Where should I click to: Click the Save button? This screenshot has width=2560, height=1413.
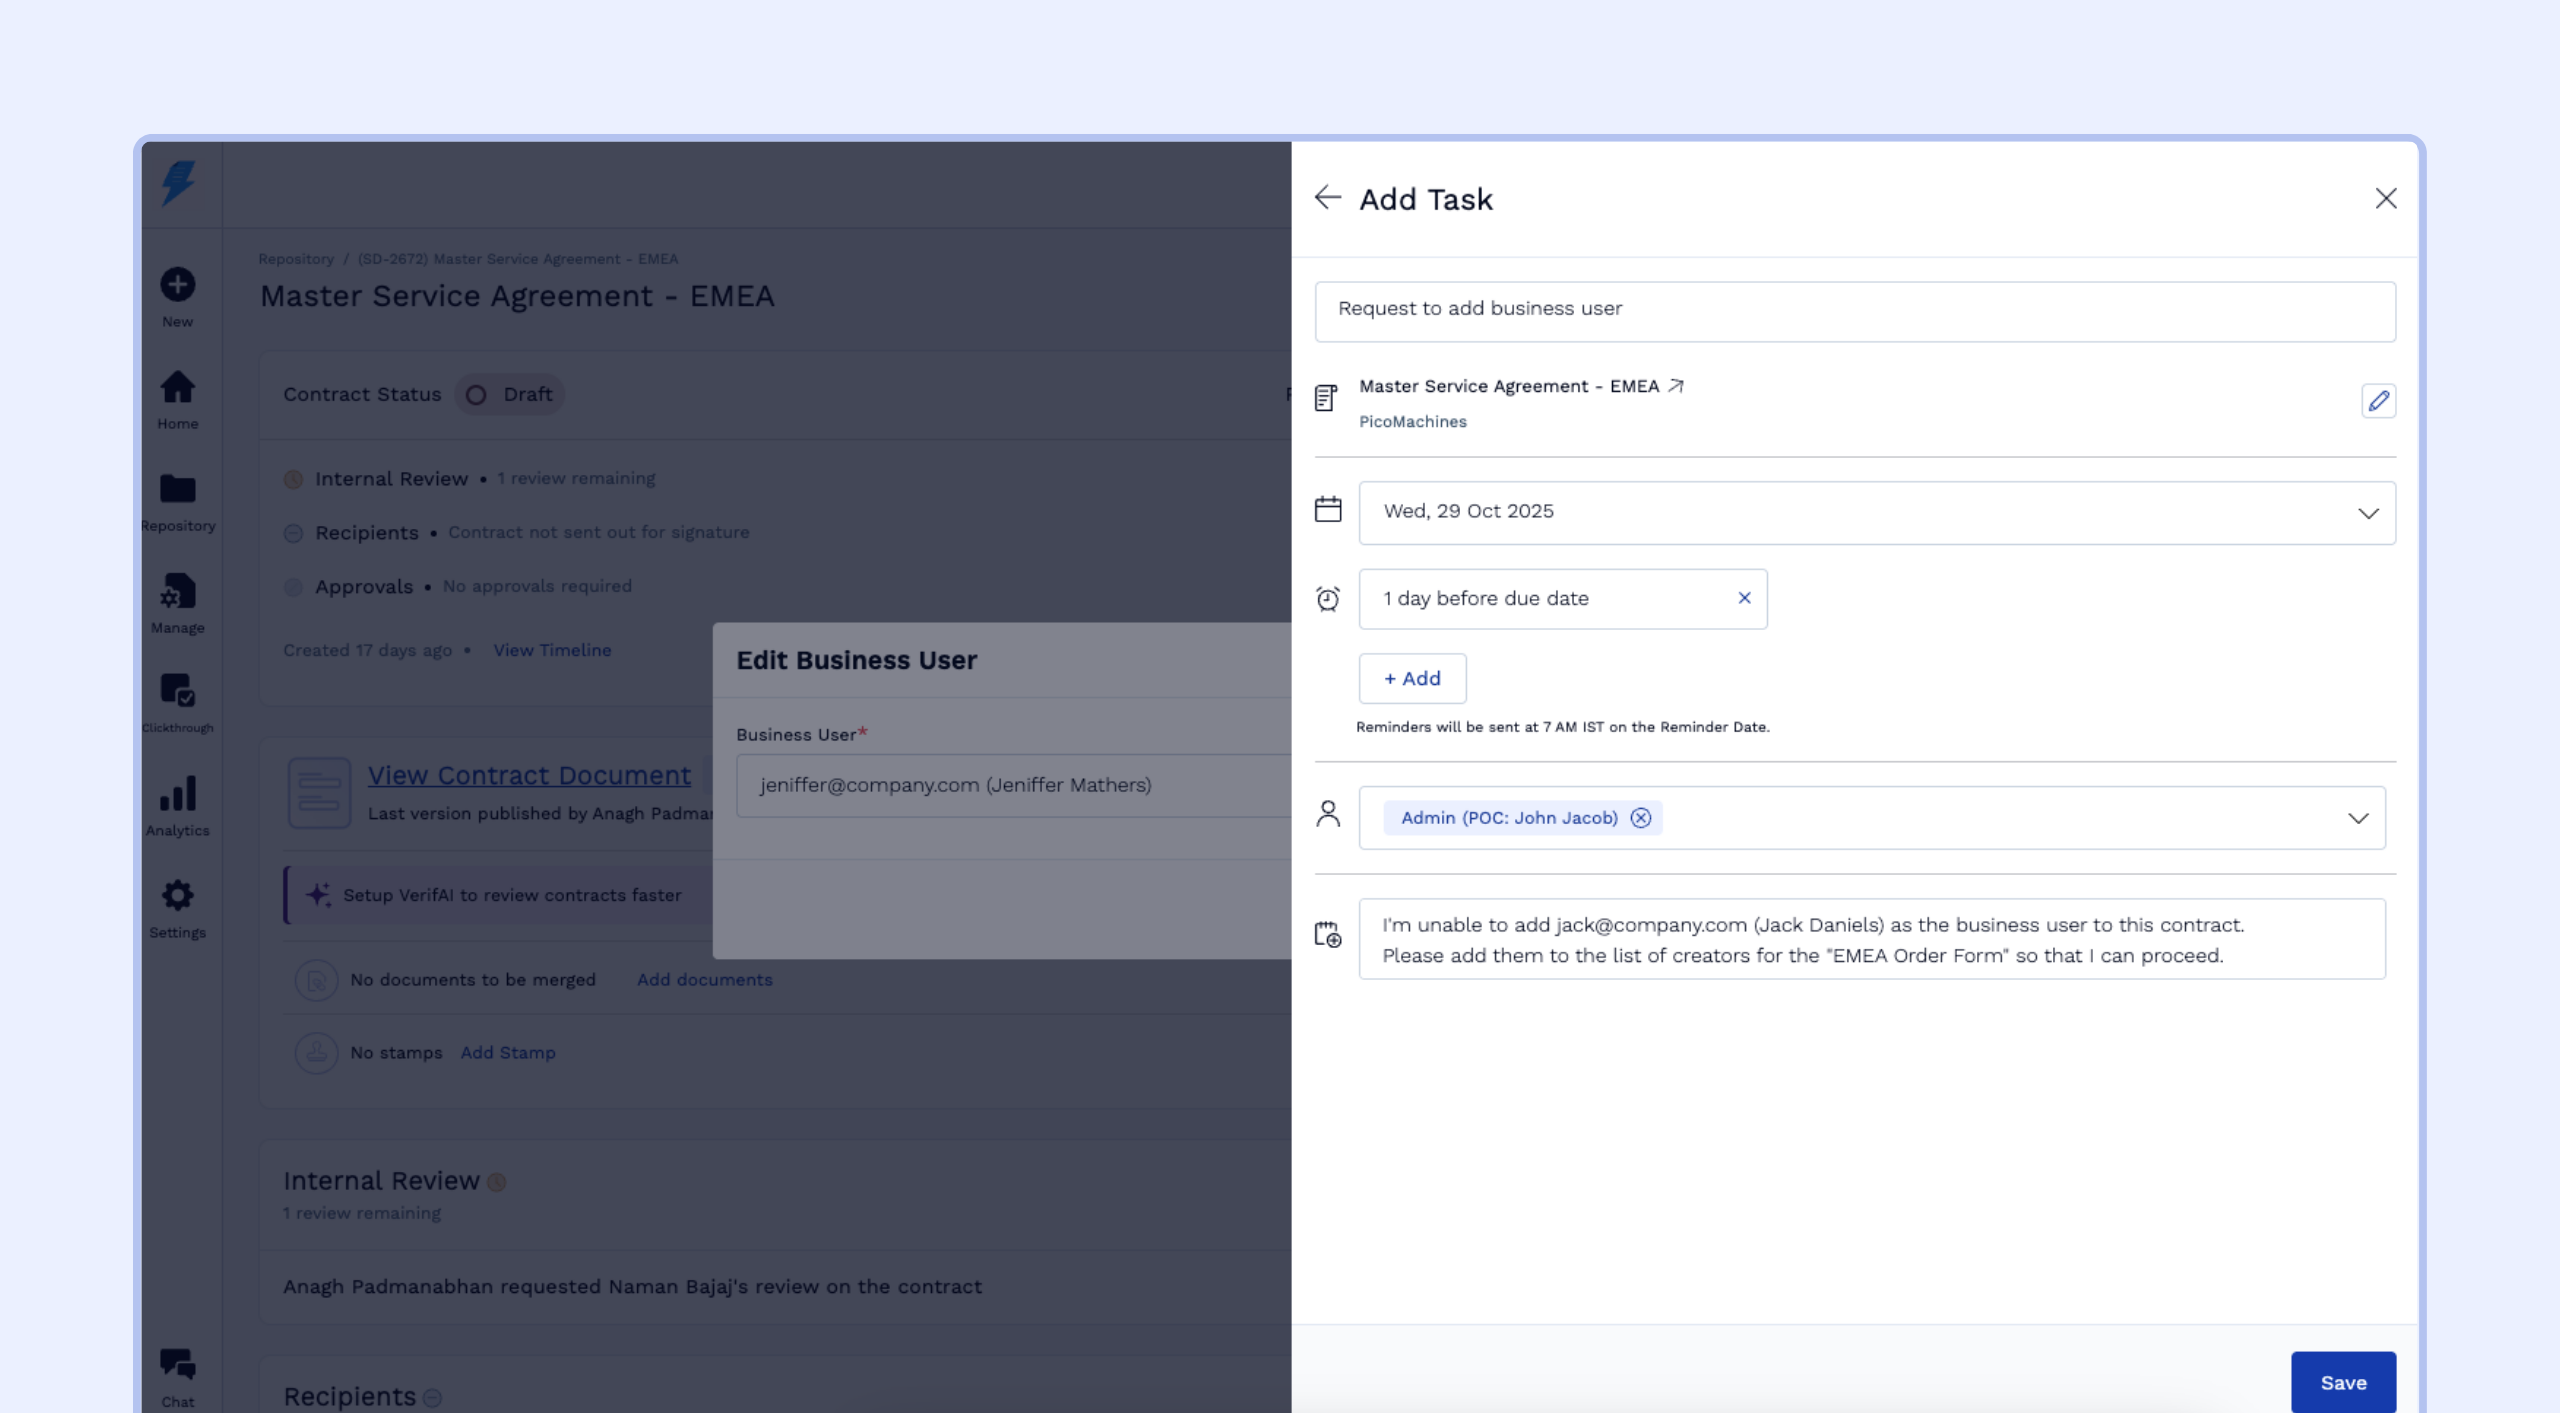2342,1382
